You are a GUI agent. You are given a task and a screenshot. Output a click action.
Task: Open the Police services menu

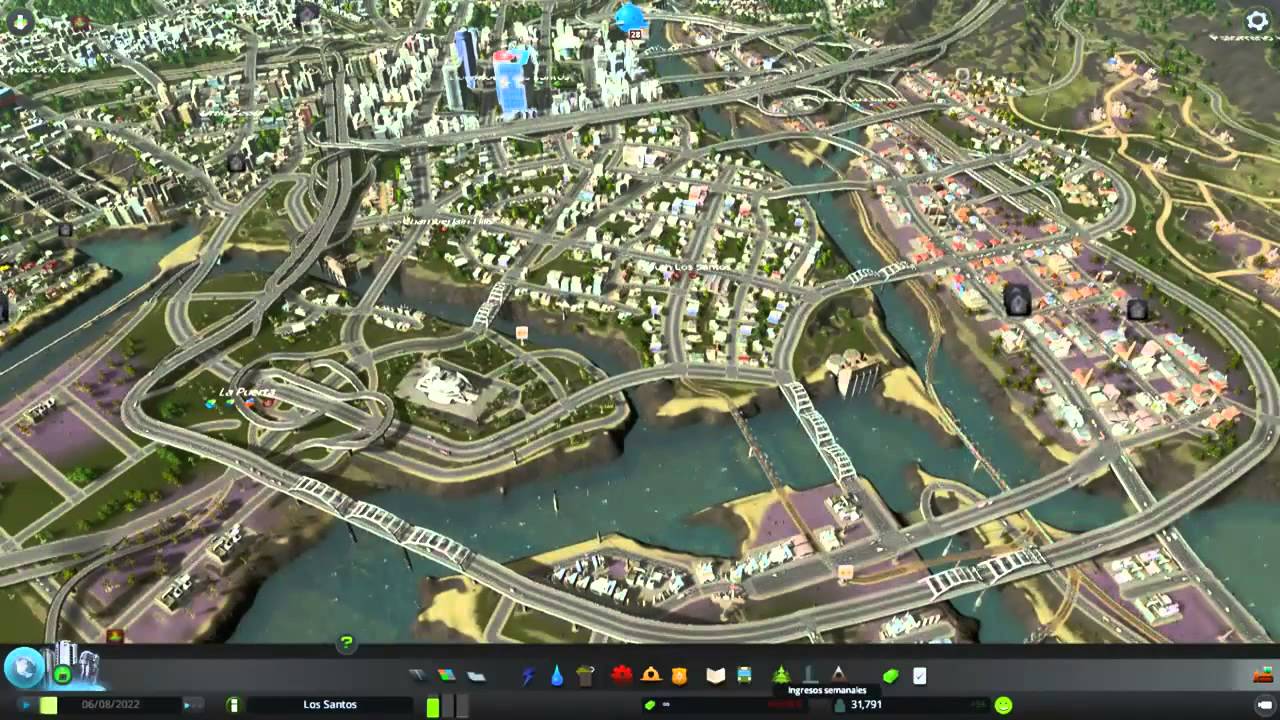click(x=680, y=676)
